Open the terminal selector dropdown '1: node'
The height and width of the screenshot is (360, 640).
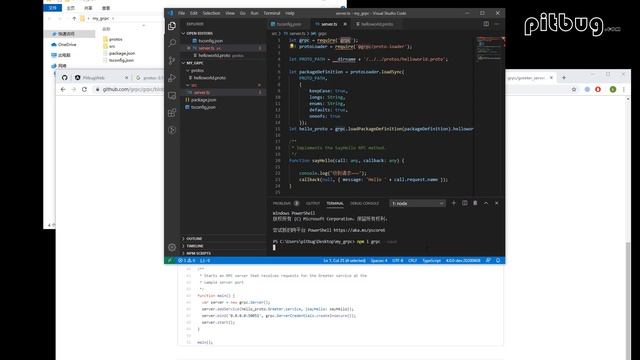click(417, 203)
